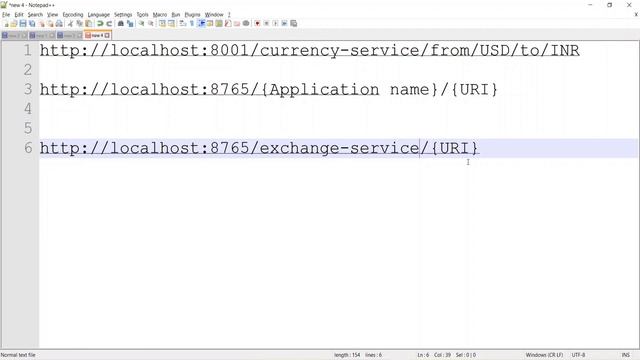Open the View menu

pyautogui.click(x=52, y=15)
